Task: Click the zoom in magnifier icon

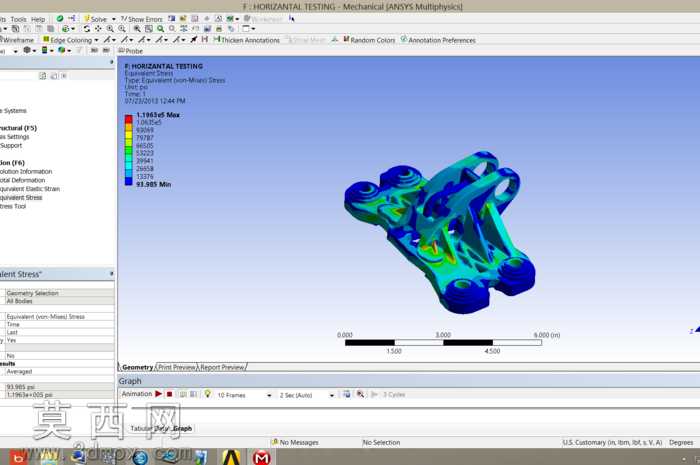Action: pos(110,29)
